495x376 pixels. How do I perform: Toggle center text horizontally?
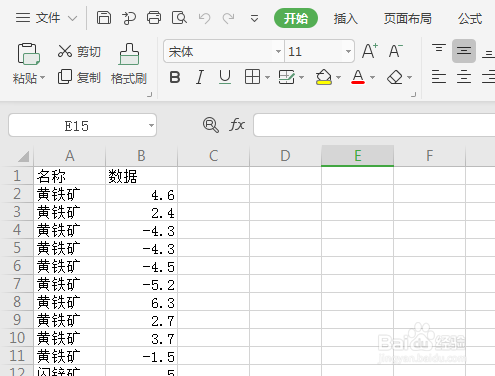click(x=464, y=77)
